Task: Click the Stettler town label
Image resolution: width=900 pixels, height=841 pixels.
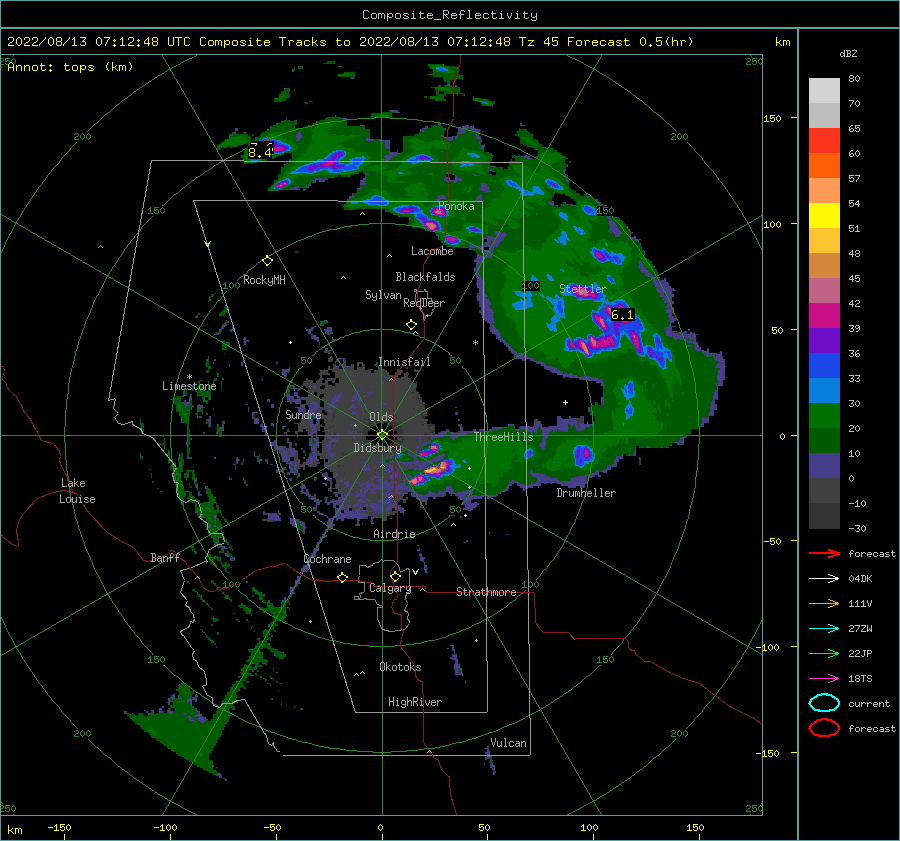Action: coord(583,289)
